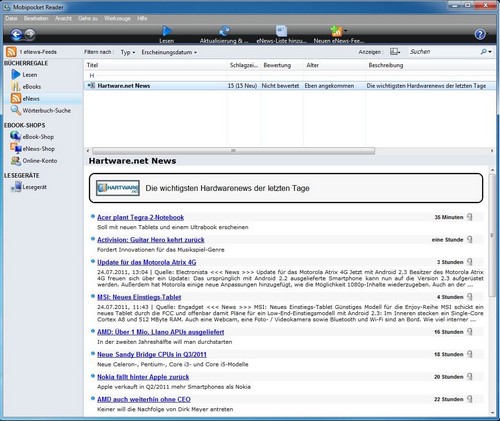Open the Ansicht menu
The height and width of the screenshot is (421, 500).
coord(63,18)
